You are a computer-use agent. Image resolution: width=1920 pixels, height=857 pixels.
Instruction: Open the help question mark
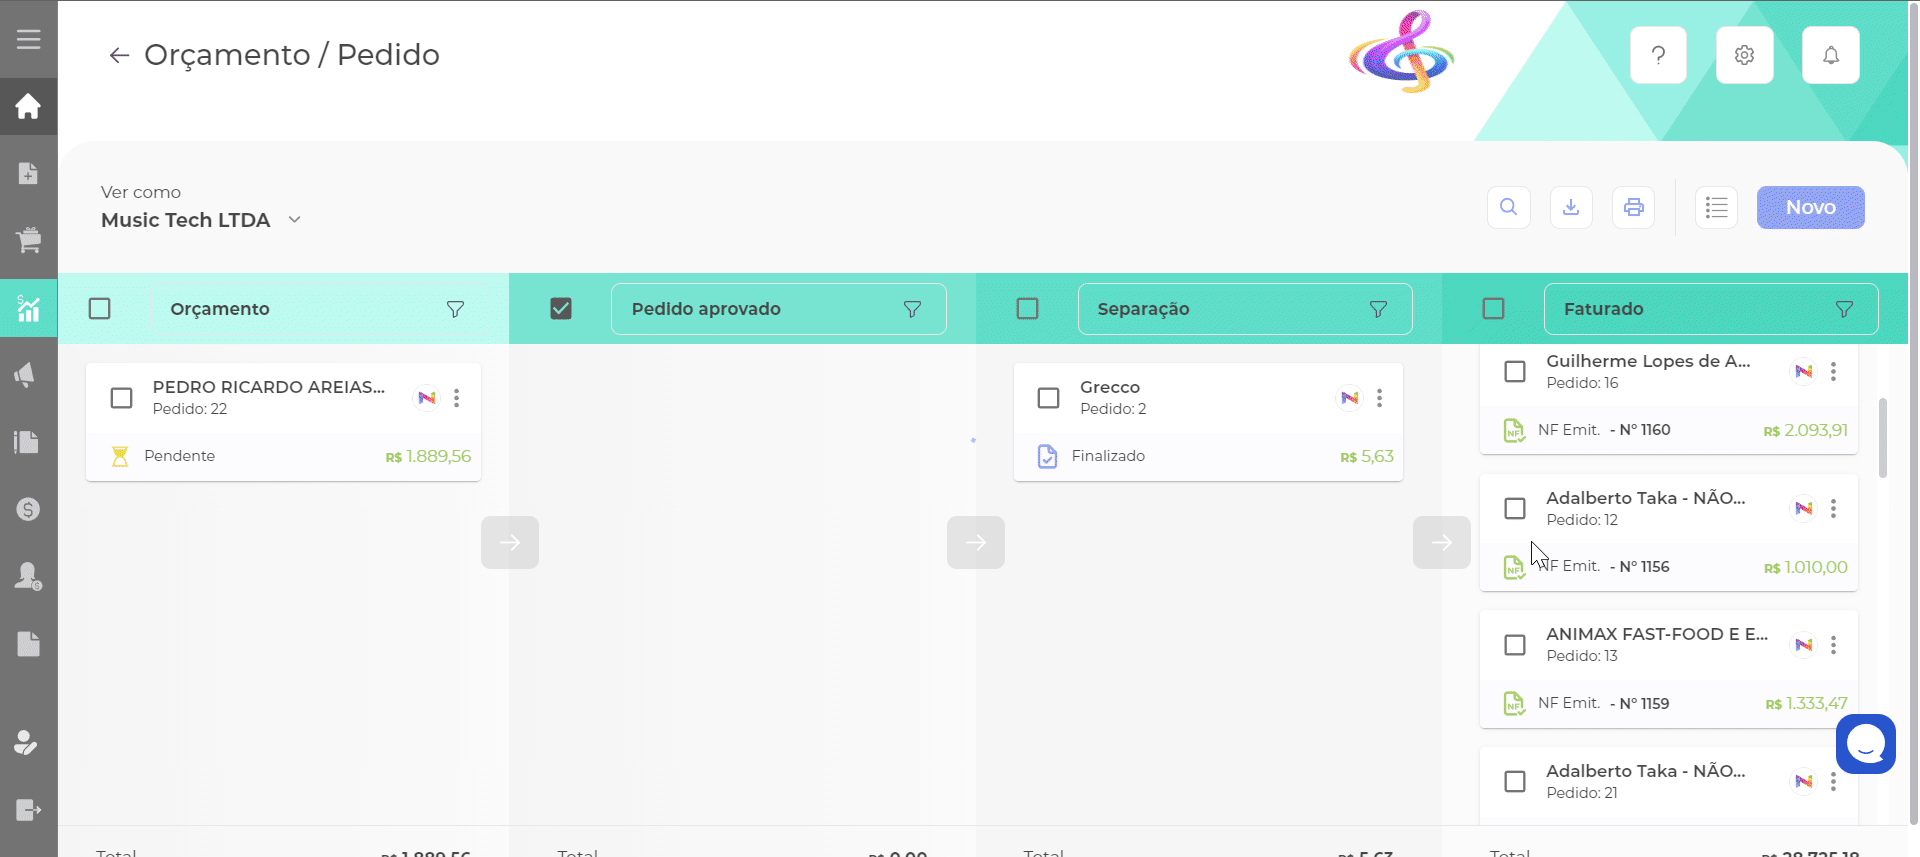pyautogui.click(x=1658, y=55)
